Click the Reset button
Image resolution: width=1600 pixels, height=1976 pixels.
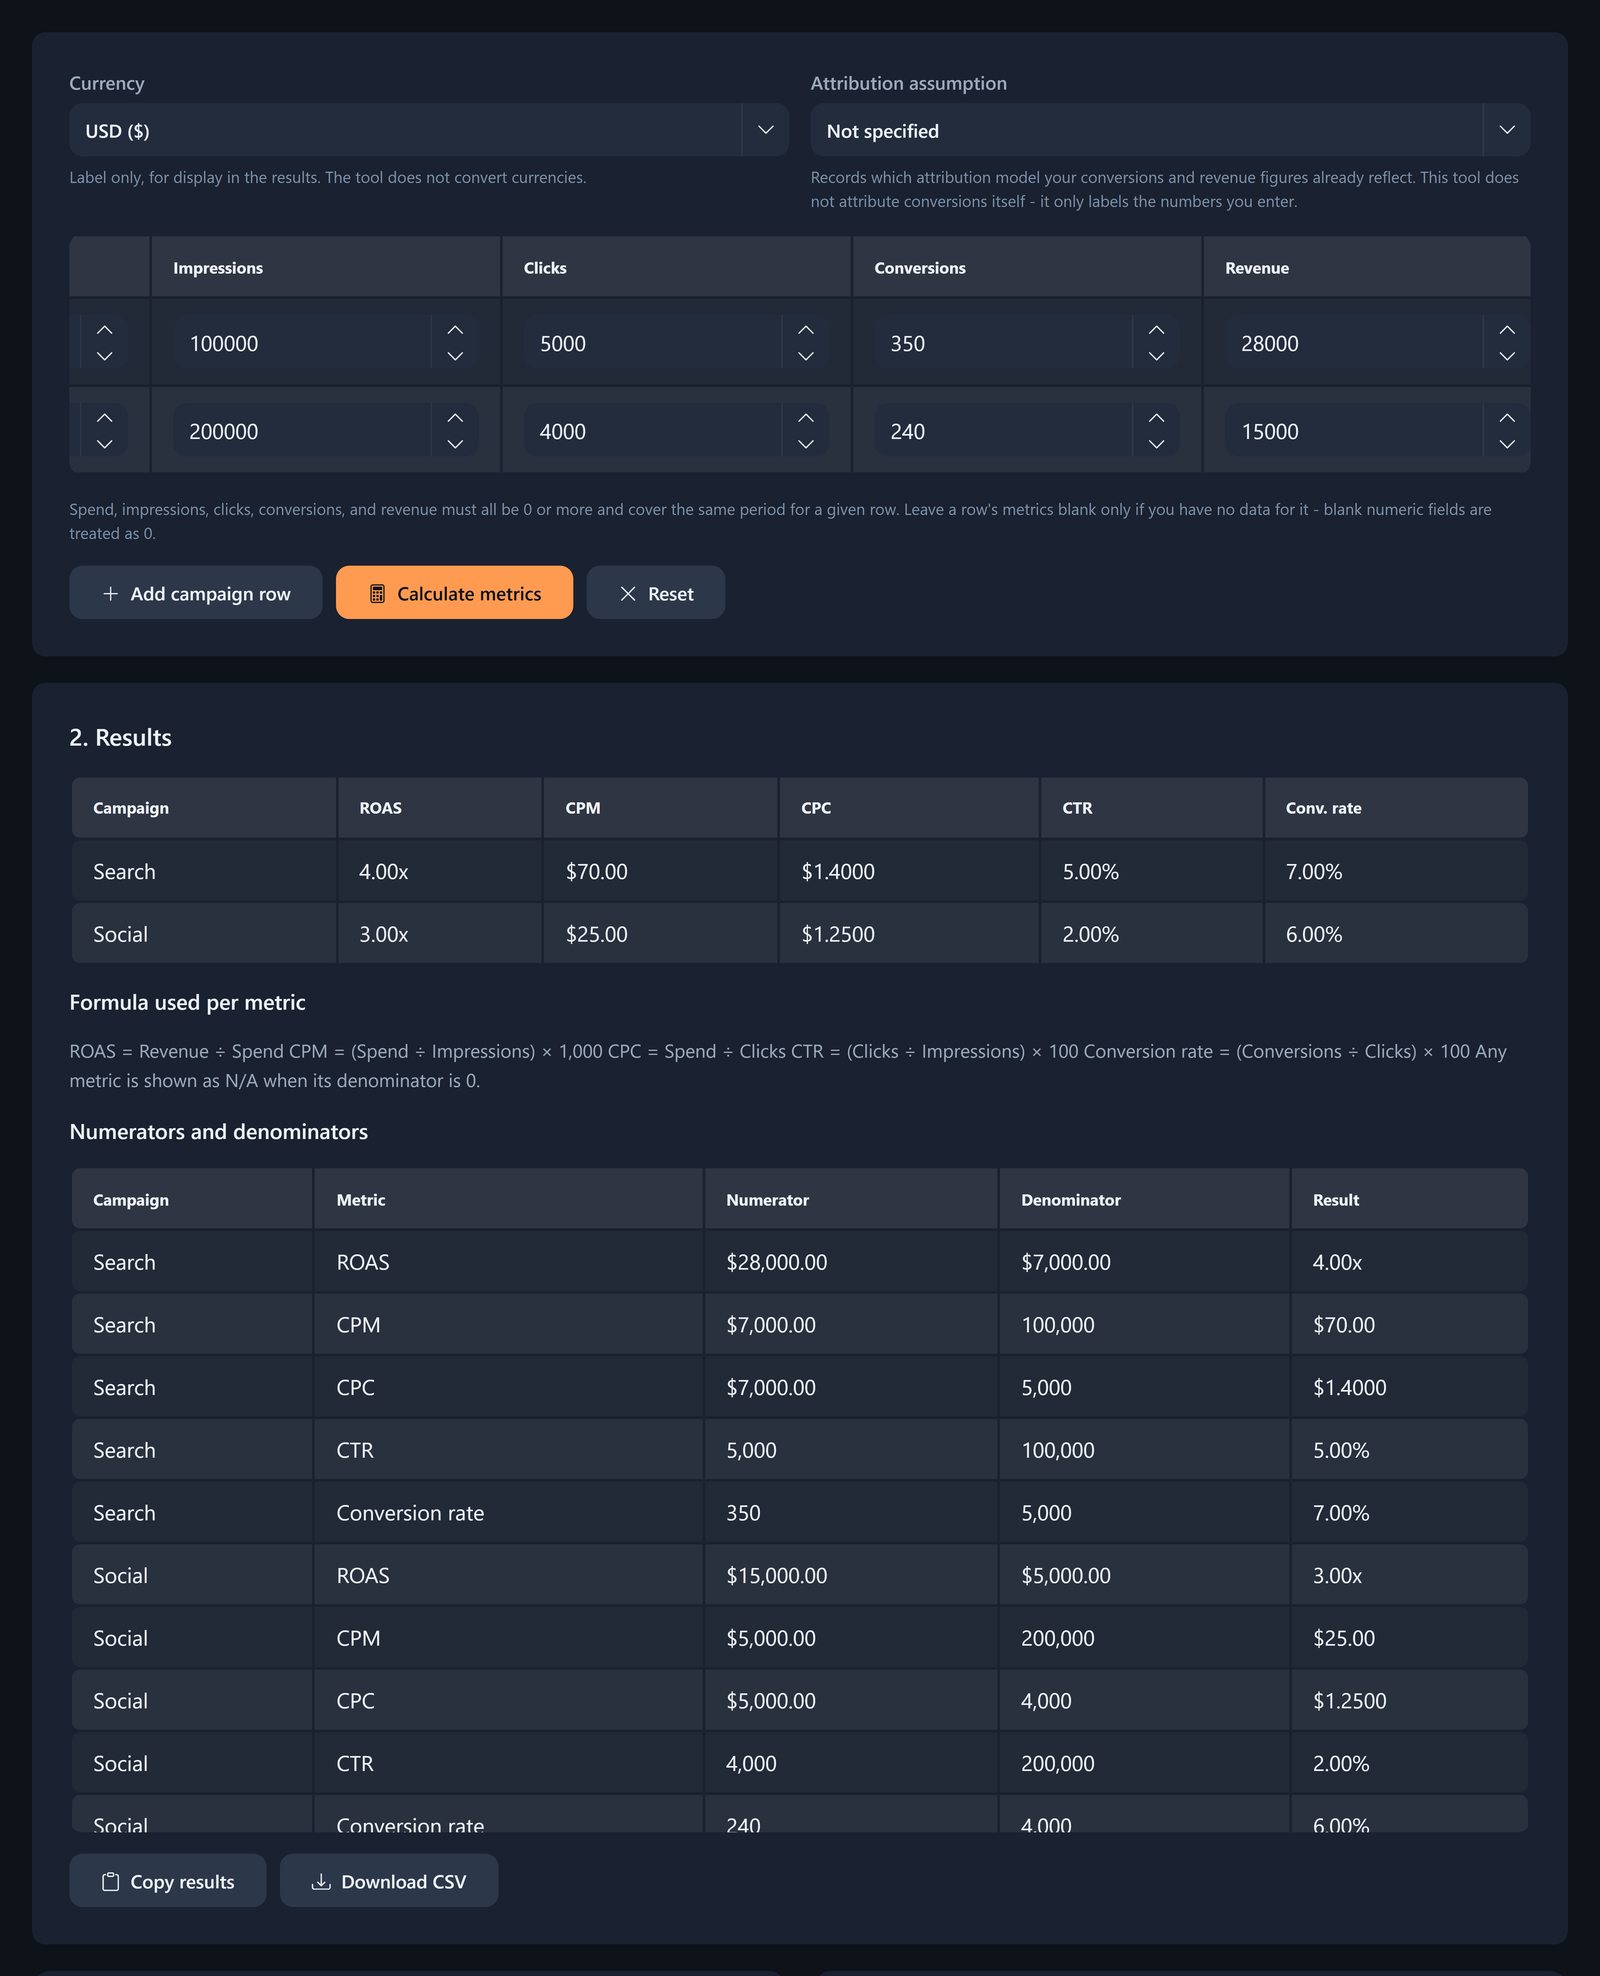(656, 593)
